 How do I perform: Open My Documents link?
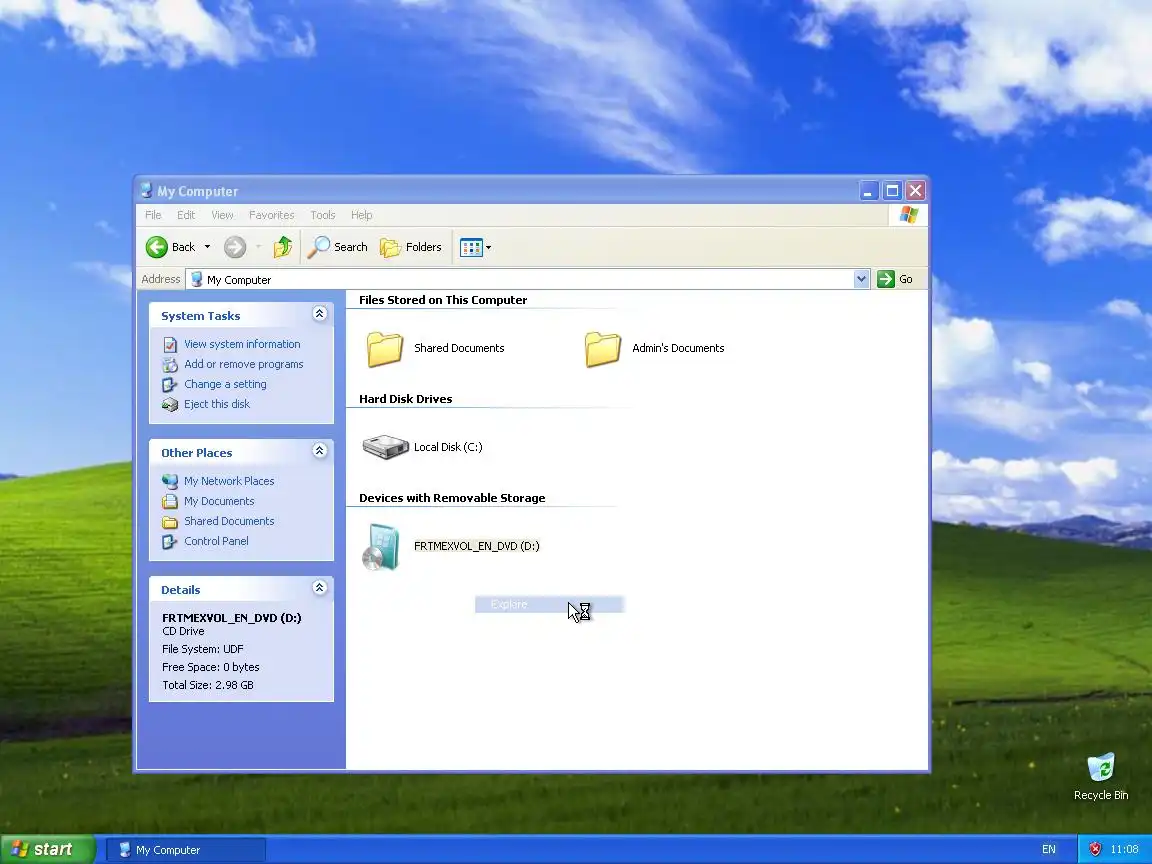(219, 501)
